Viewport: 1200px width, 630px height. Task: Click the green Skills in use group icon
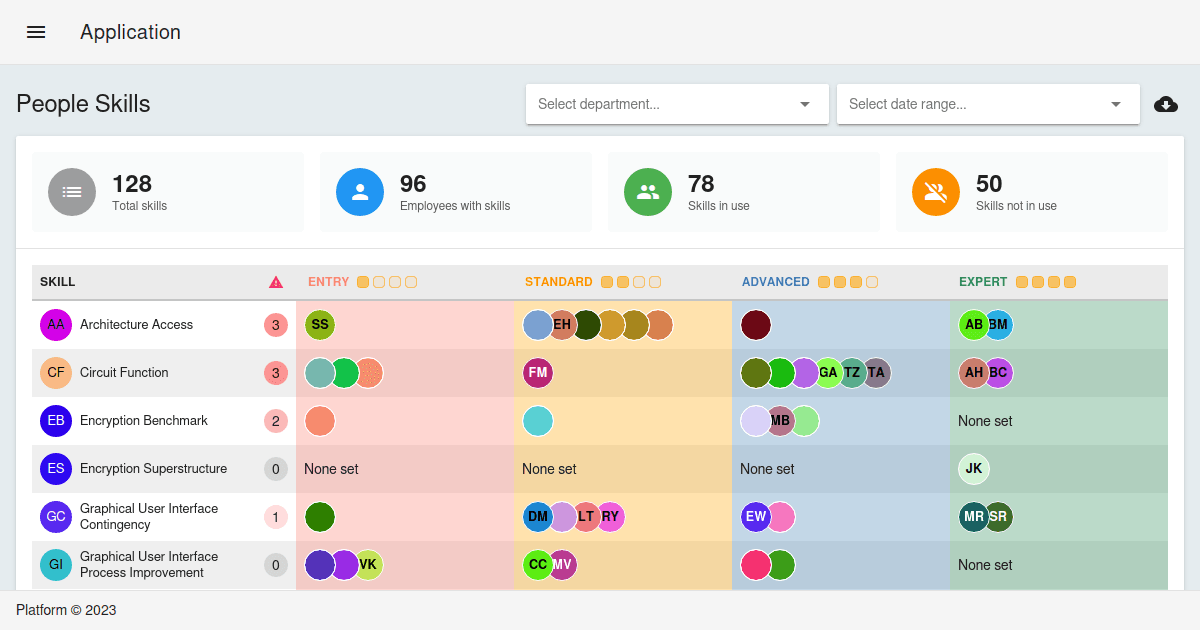tap(647, 192)
